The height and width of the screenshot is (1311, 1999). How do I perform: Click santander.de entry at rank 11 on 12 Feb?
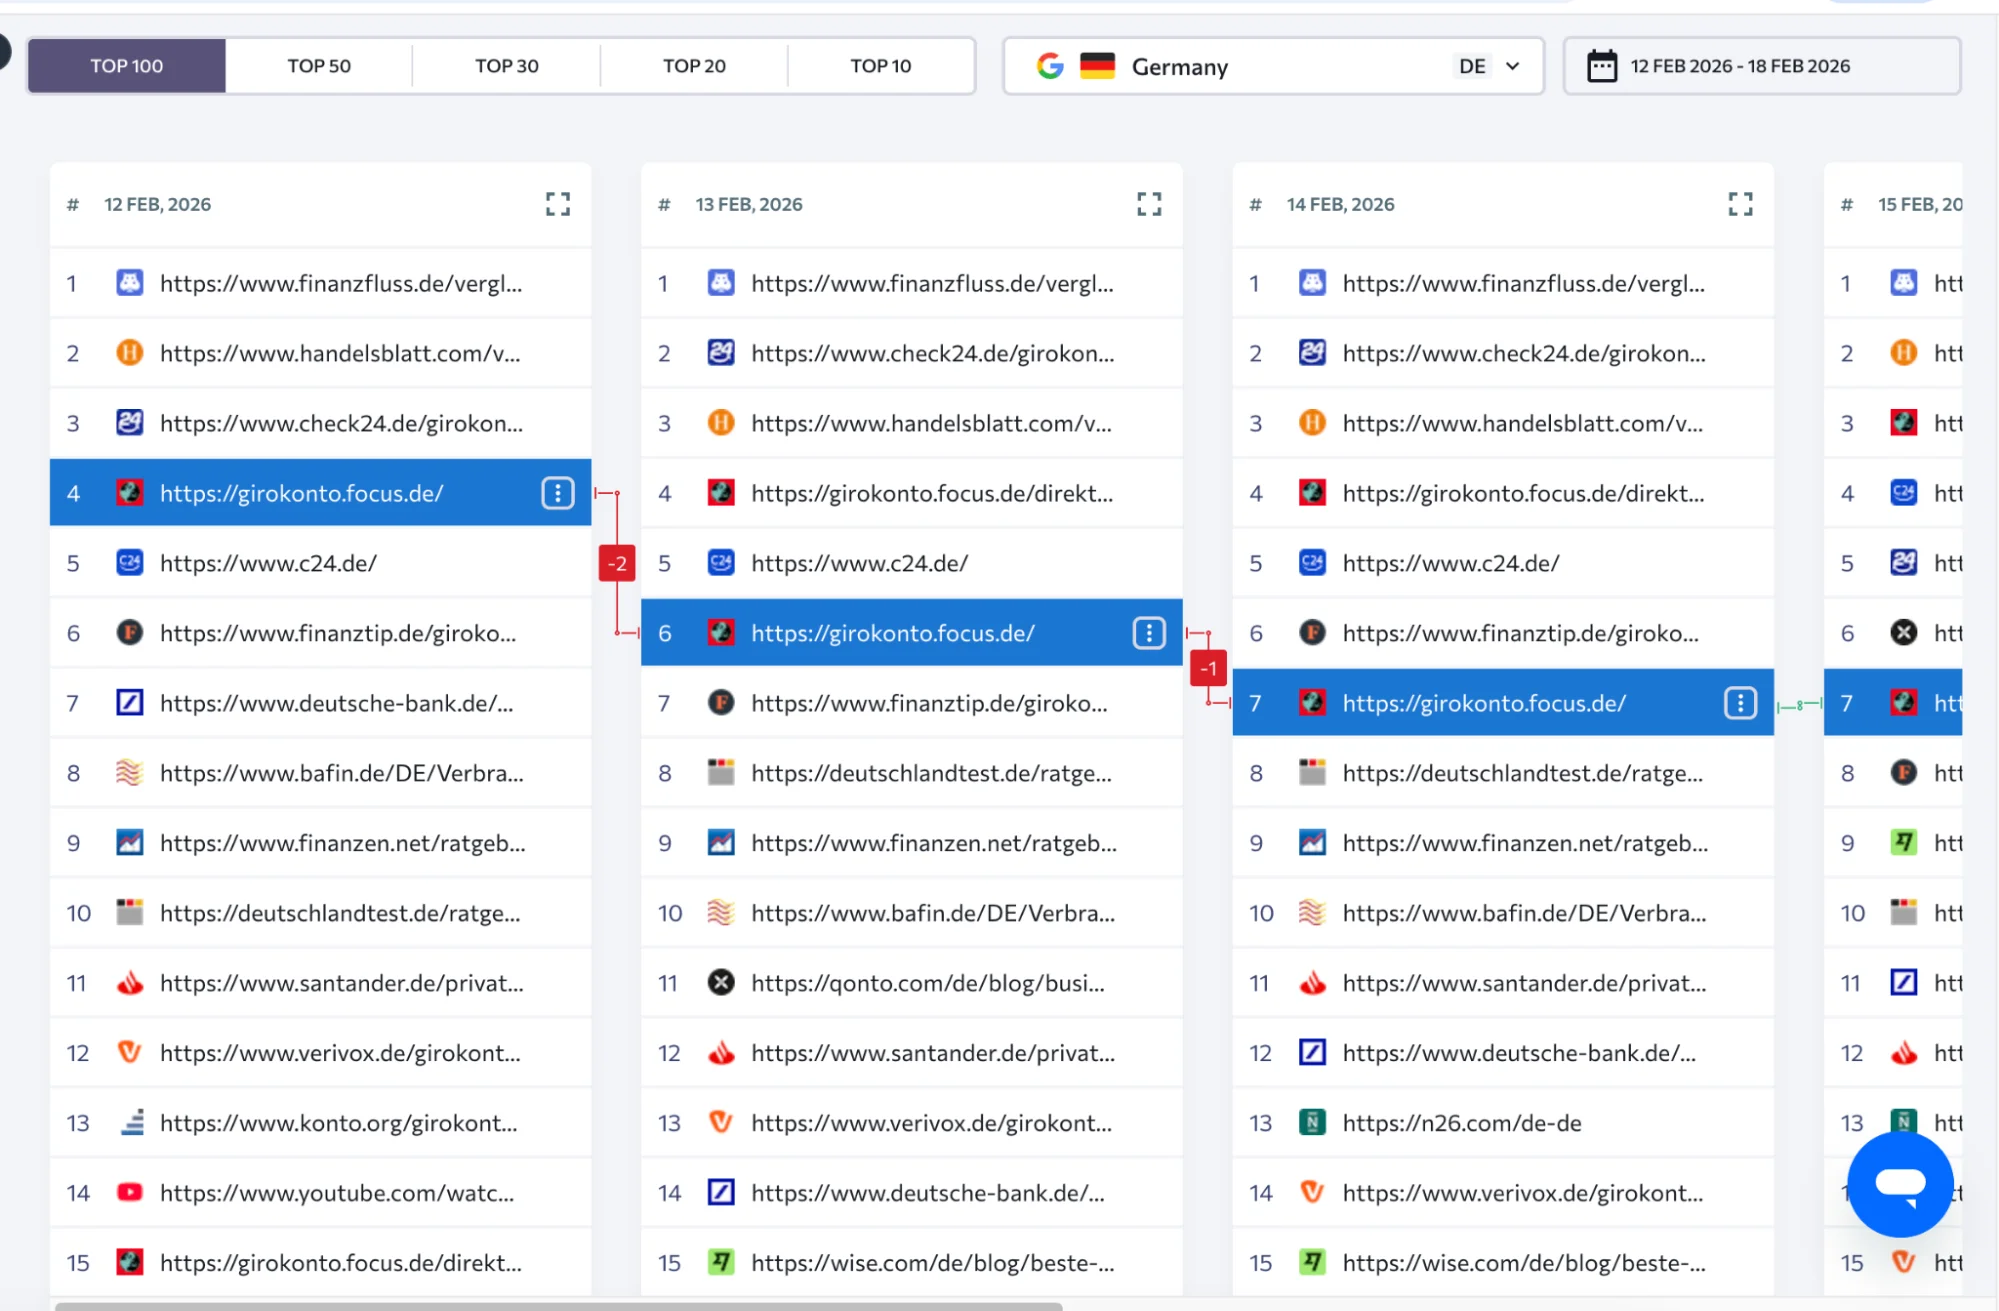[x=341, y=982]
